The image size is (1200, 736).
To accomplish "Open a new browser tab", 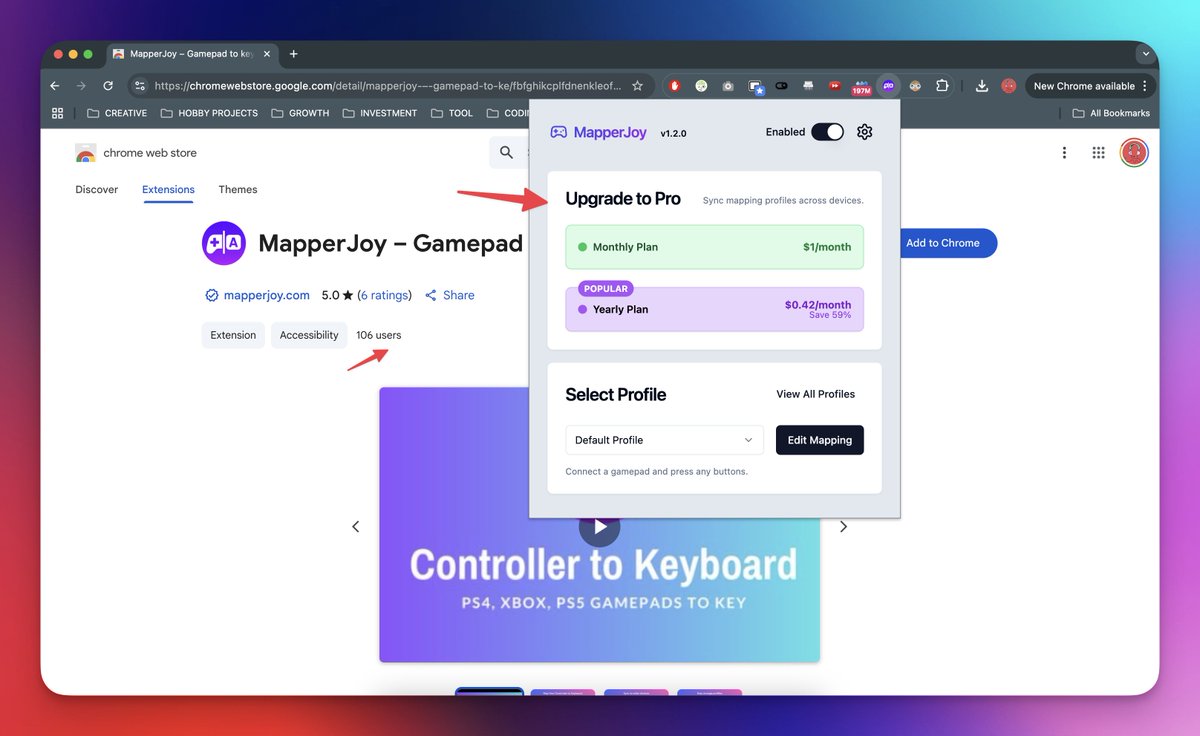I will point(293,54).
